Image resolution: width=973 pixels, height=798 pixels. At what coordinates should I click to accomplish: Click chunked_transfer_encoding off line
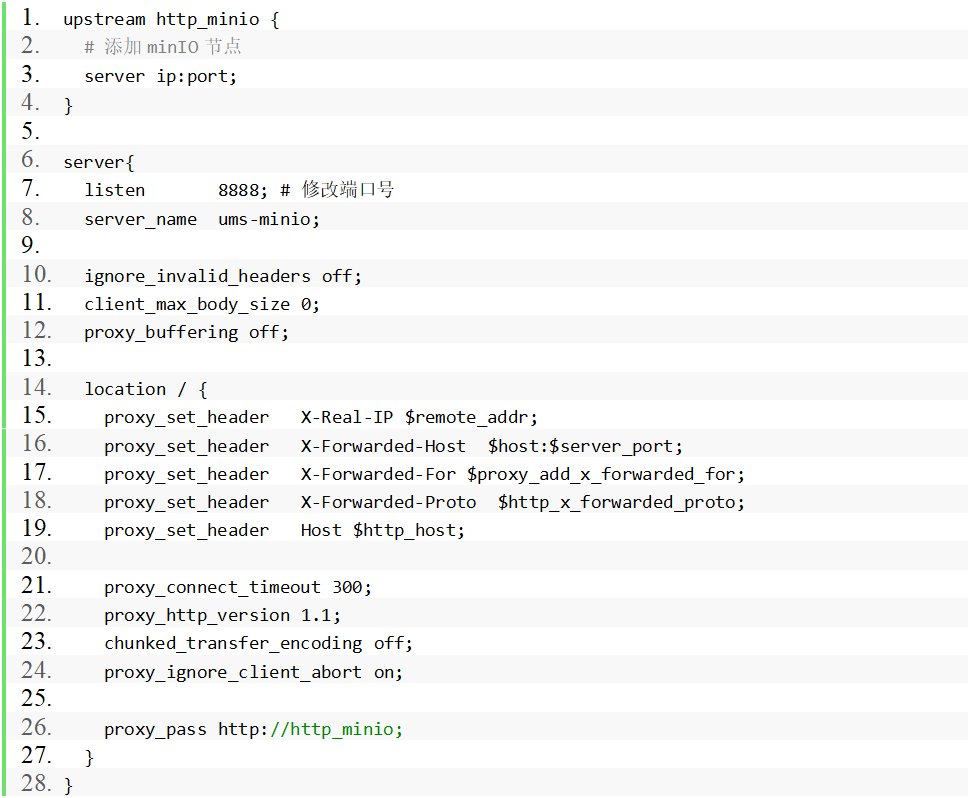tap(259, 643)
